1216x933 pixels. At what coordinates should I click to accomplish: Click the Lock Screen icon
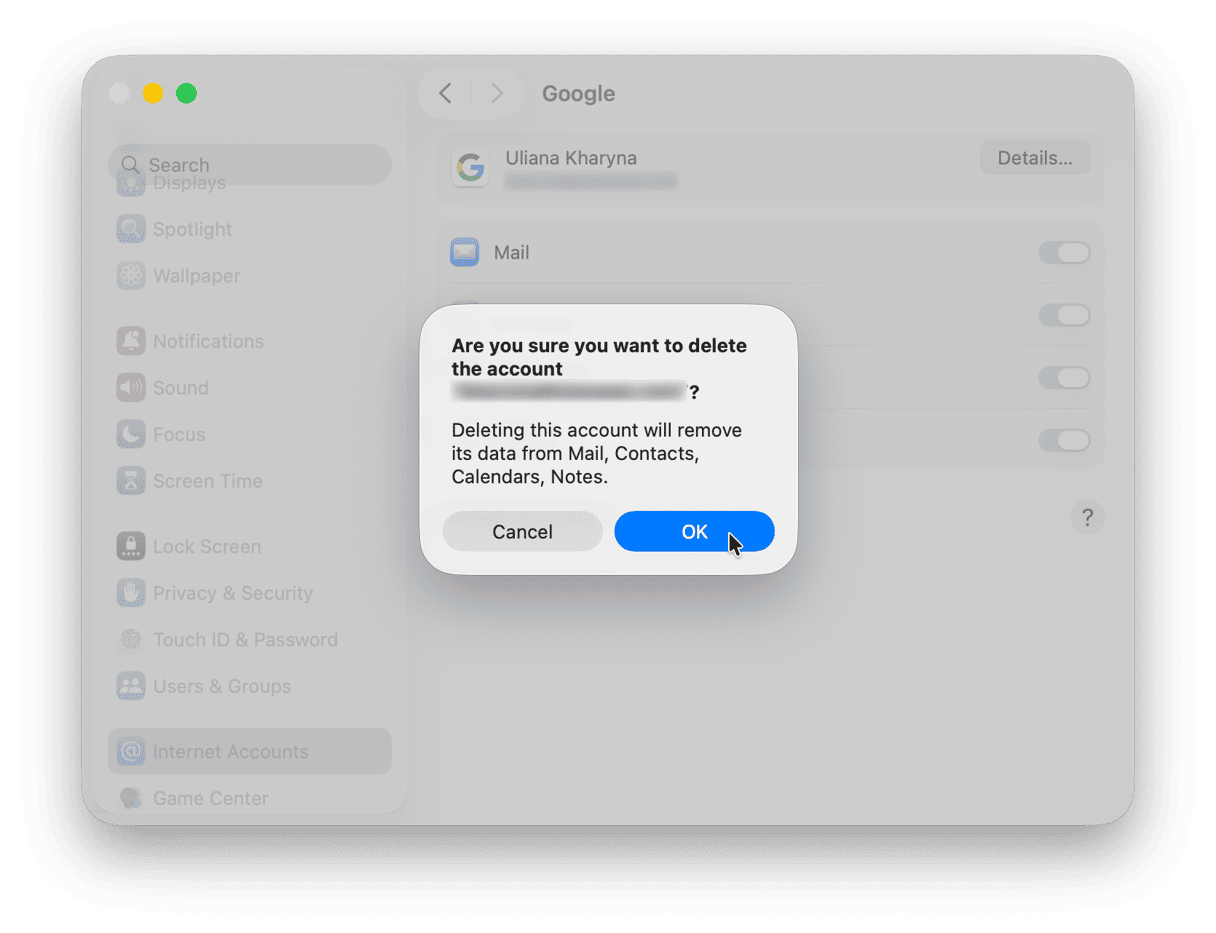pyautogui.click(x=131, y=547)
